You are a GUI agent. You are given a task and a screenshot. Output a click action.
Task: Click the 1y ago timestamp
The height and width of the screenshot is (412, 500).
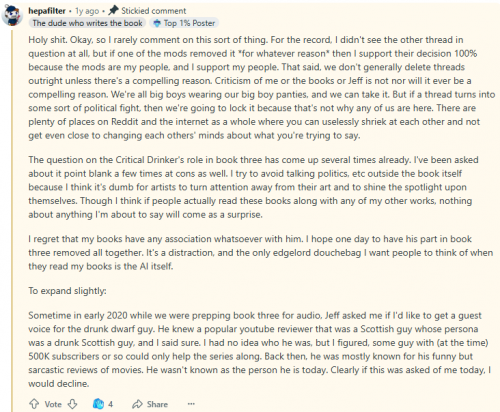87,11
